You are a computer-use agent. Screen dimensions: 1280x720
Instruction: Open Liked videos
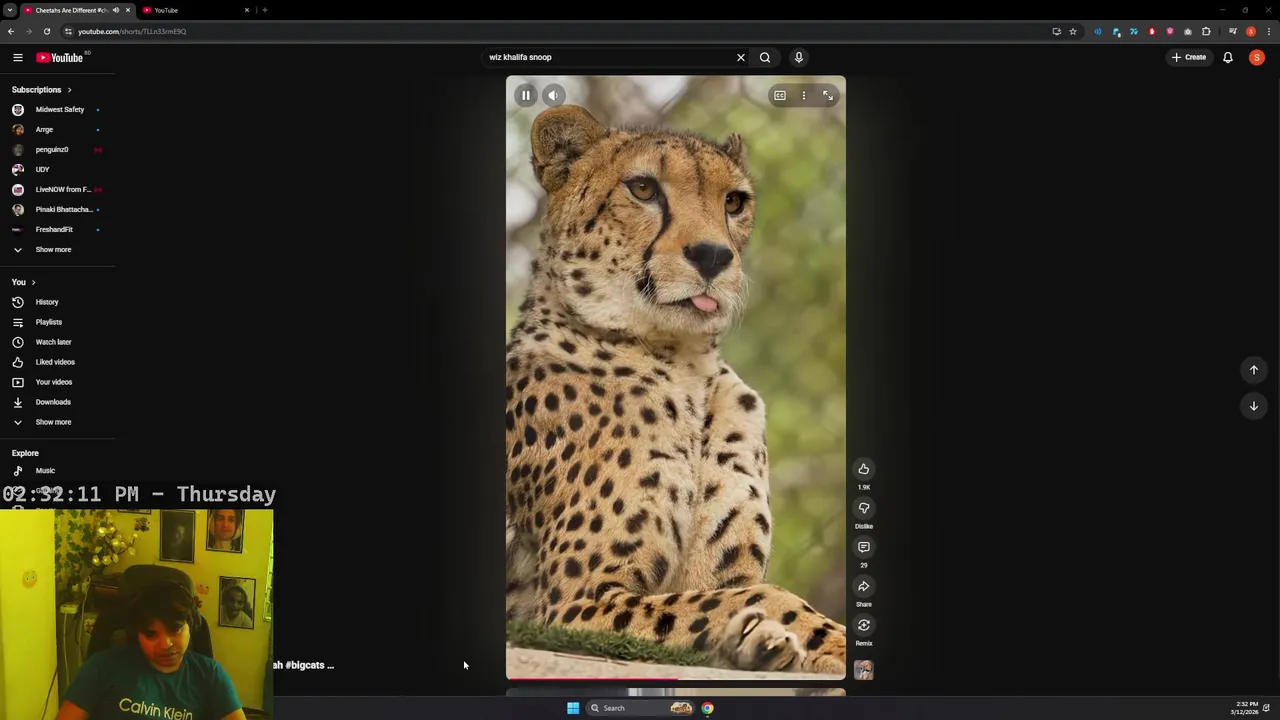coord(55,362)
